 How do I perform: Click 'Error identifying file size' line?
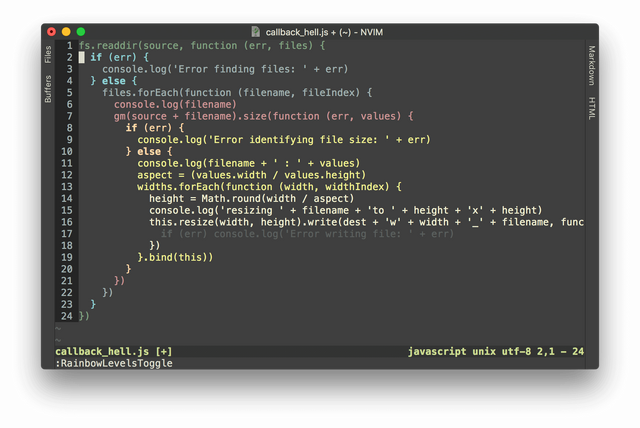(x=284, y=140)
